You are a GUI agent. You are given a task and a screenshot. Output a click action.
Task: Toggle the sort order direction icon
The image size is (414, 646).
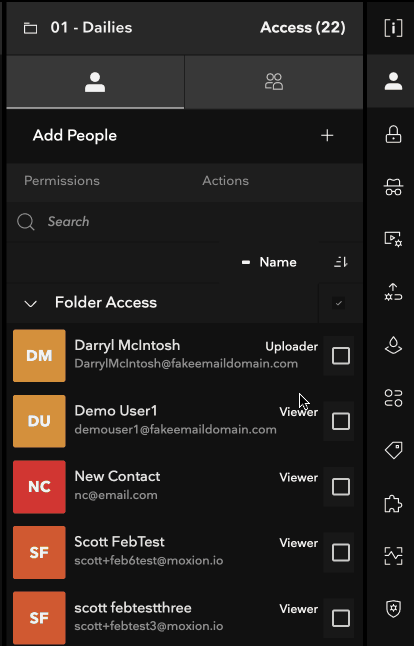pyautogui.click(x=341, y=262)
